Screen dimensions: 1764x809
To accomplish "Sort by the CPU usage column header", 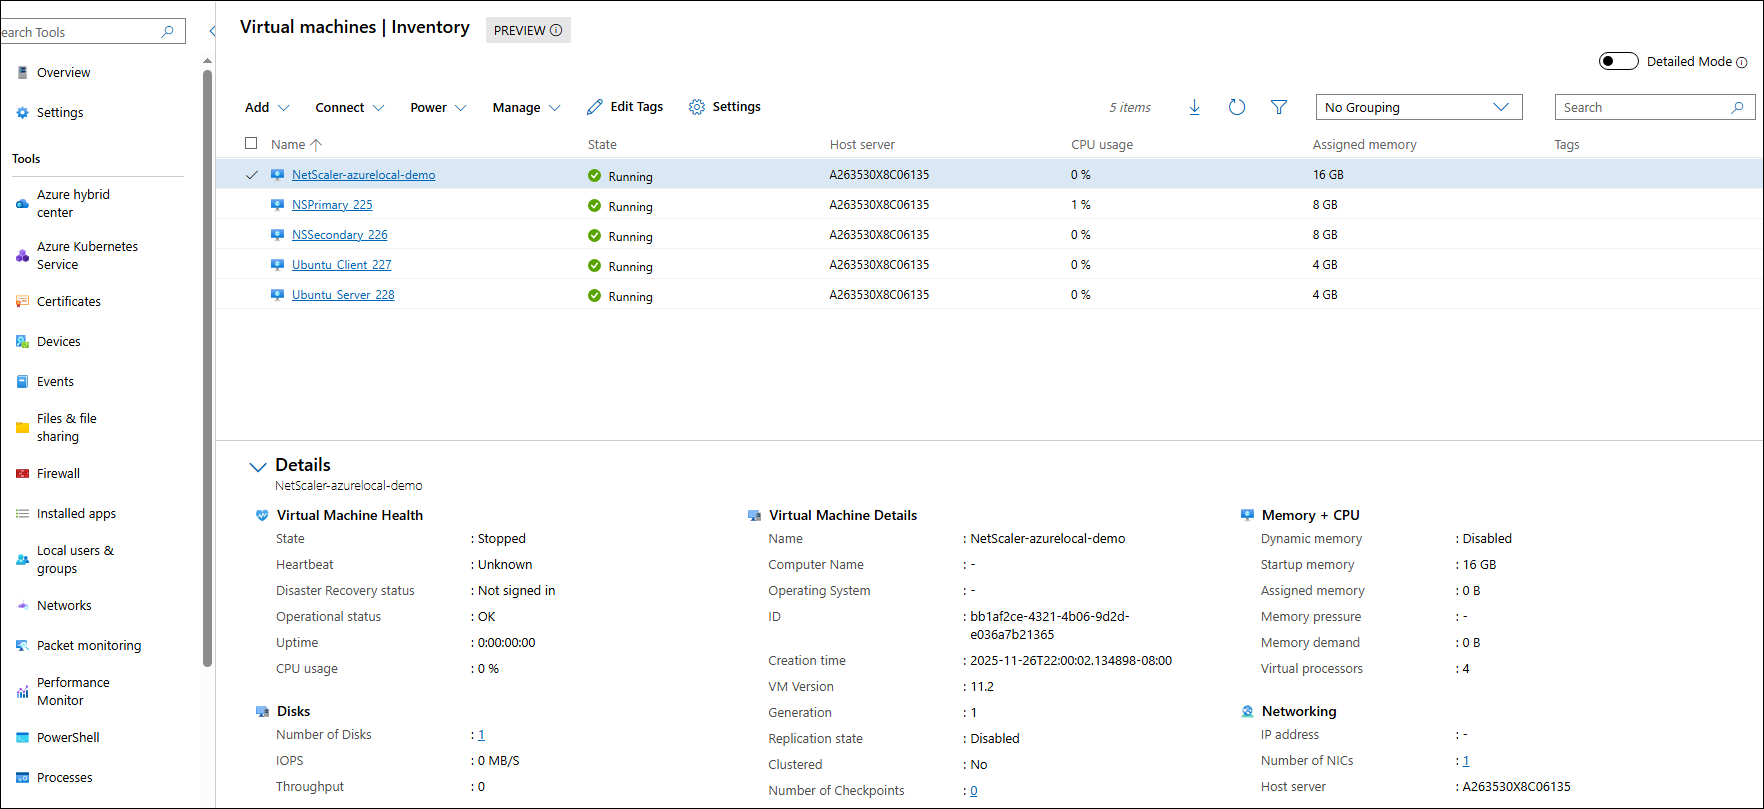I will click(x=1102, y=144).
